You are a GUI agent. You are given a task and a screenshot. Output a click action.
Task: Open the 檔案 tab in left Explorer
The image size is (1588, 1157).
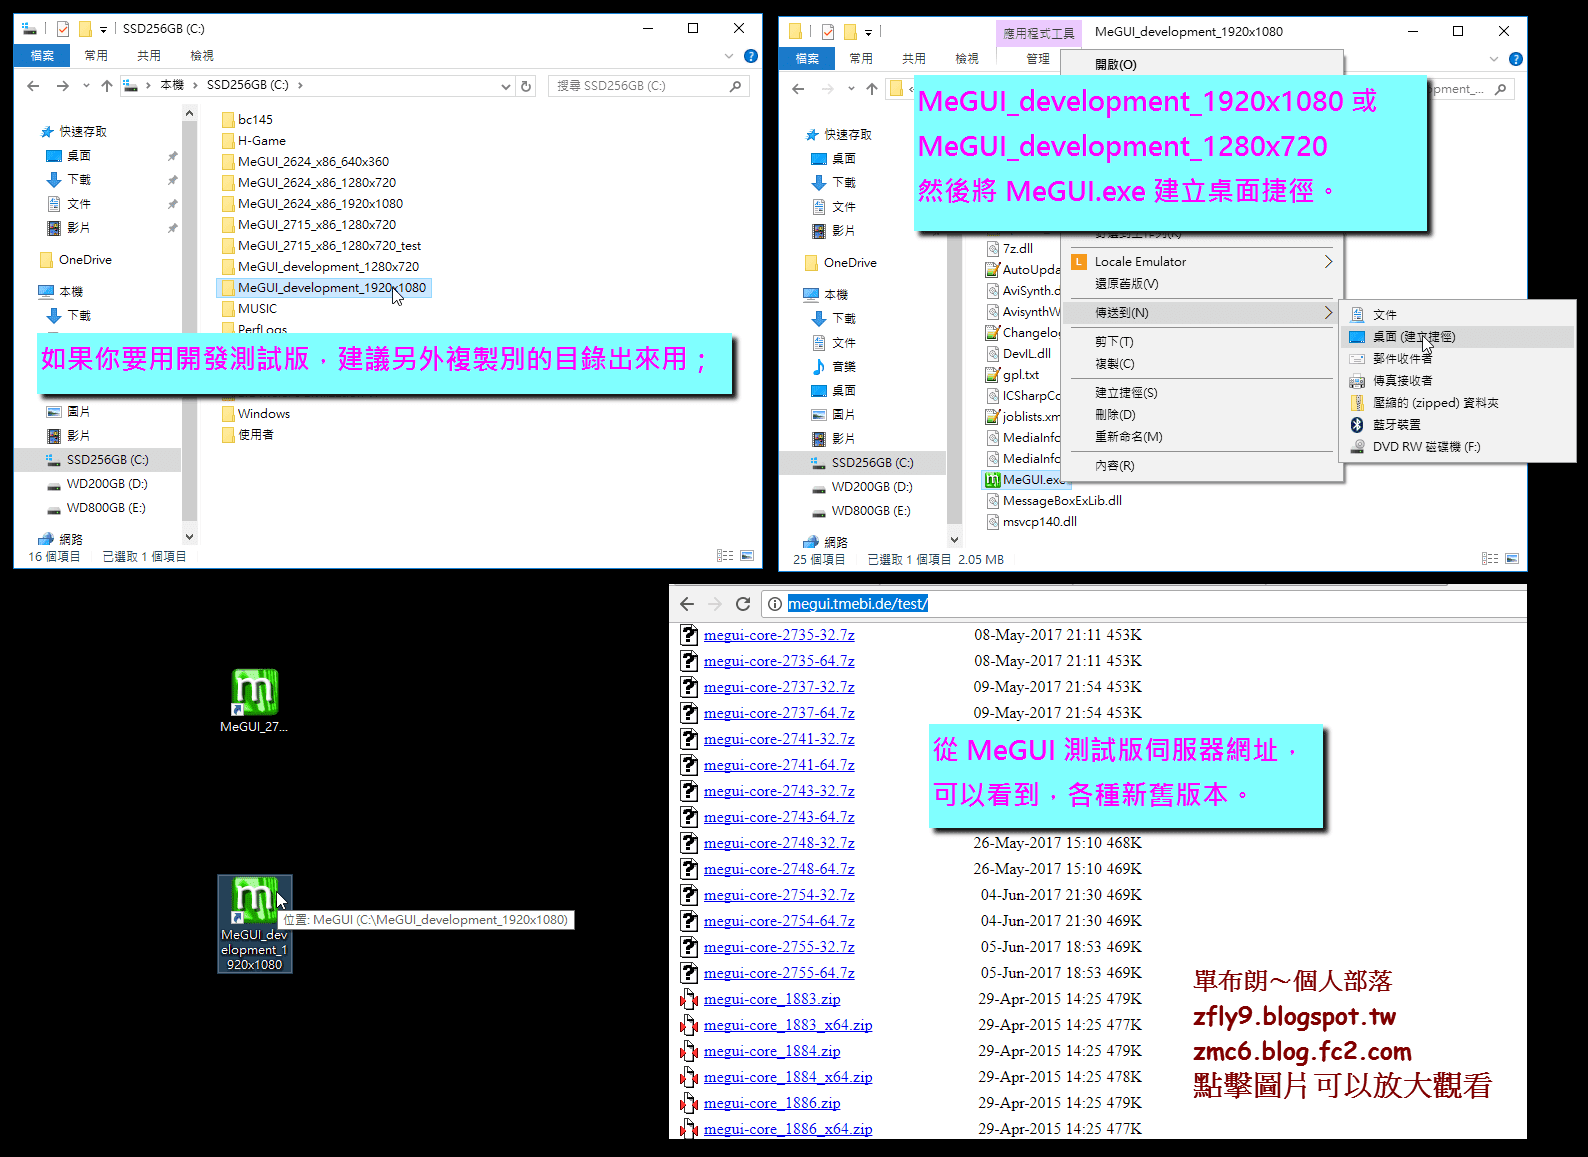42,56
